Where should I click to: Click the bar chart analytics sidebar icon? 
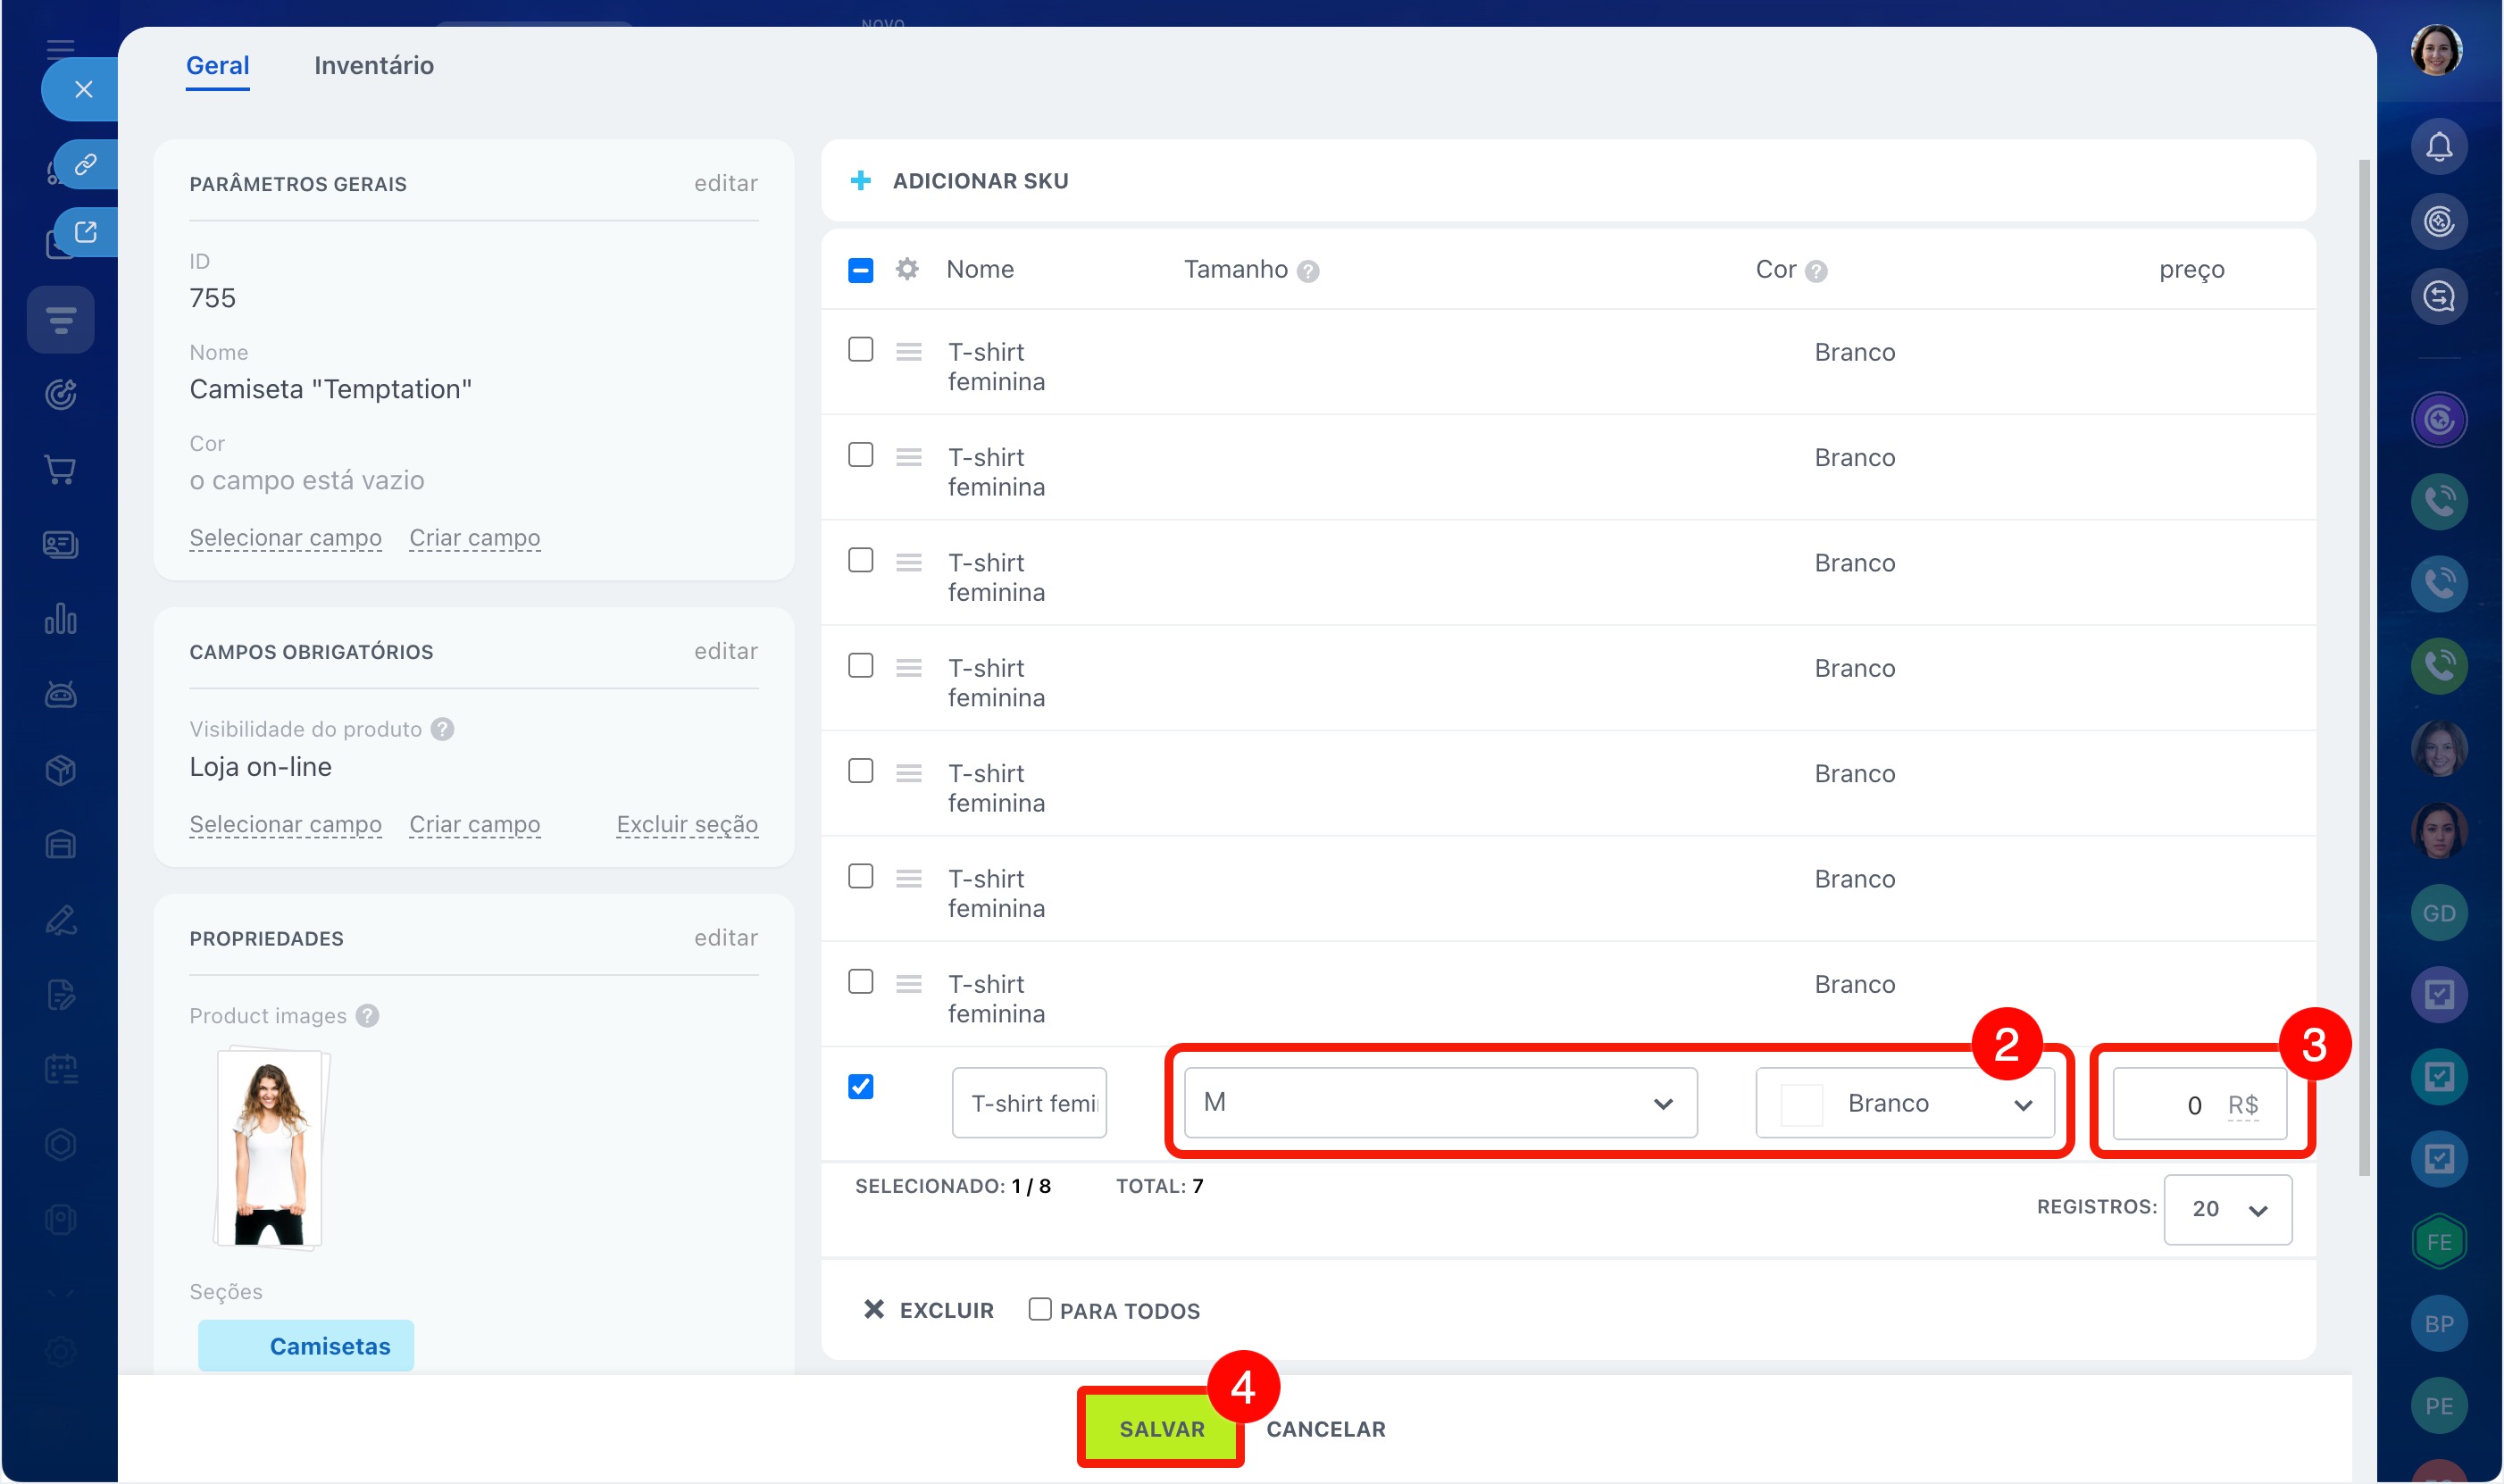pos(60,619)
